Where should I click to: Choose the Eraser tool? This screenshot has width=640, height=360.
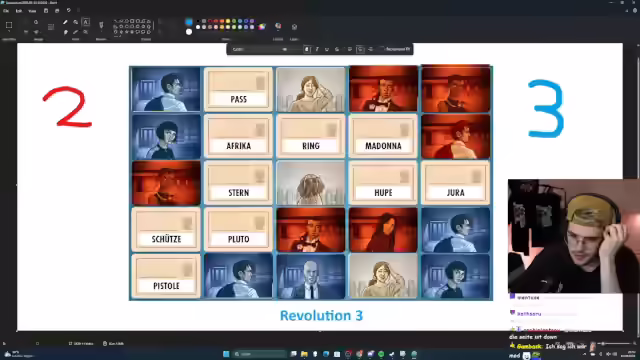65,32
